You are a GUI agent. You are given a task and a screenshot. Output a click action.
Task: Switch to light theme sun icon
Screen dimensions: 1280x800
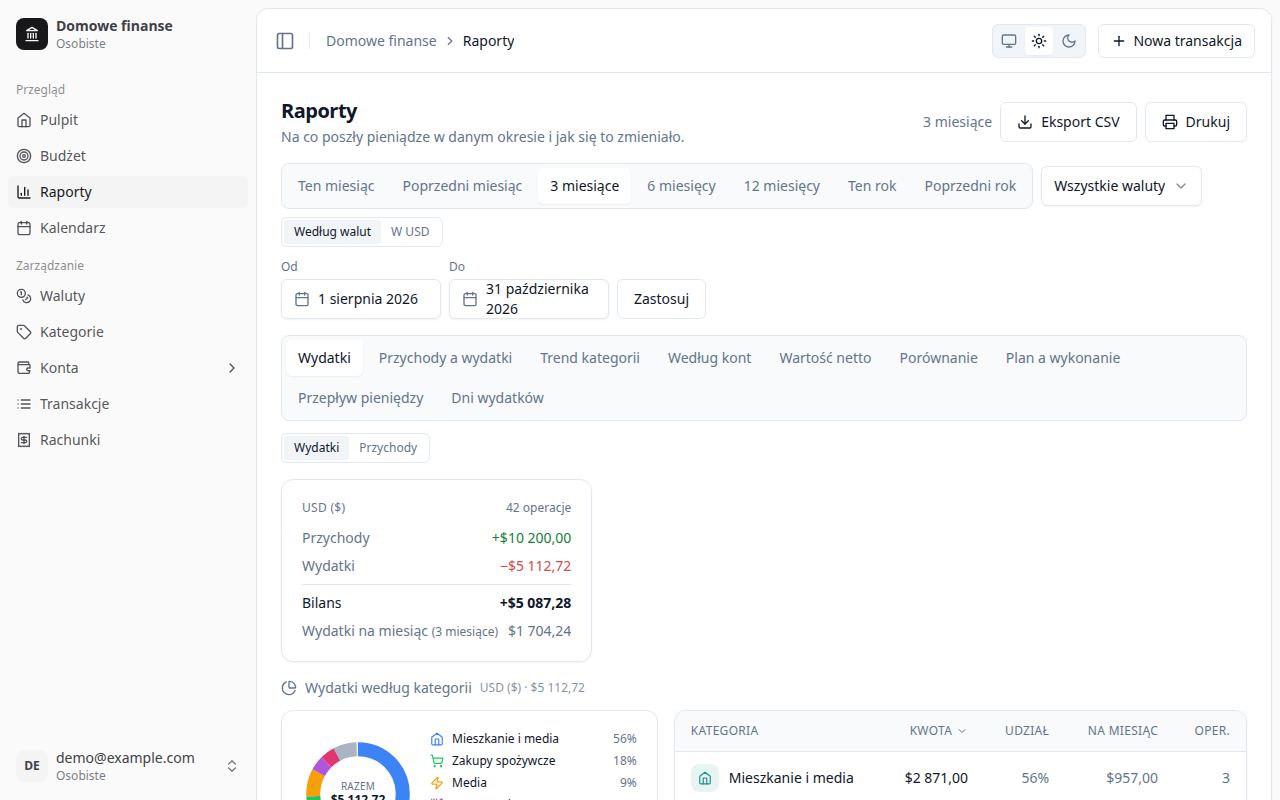[x=1039, y=41]
